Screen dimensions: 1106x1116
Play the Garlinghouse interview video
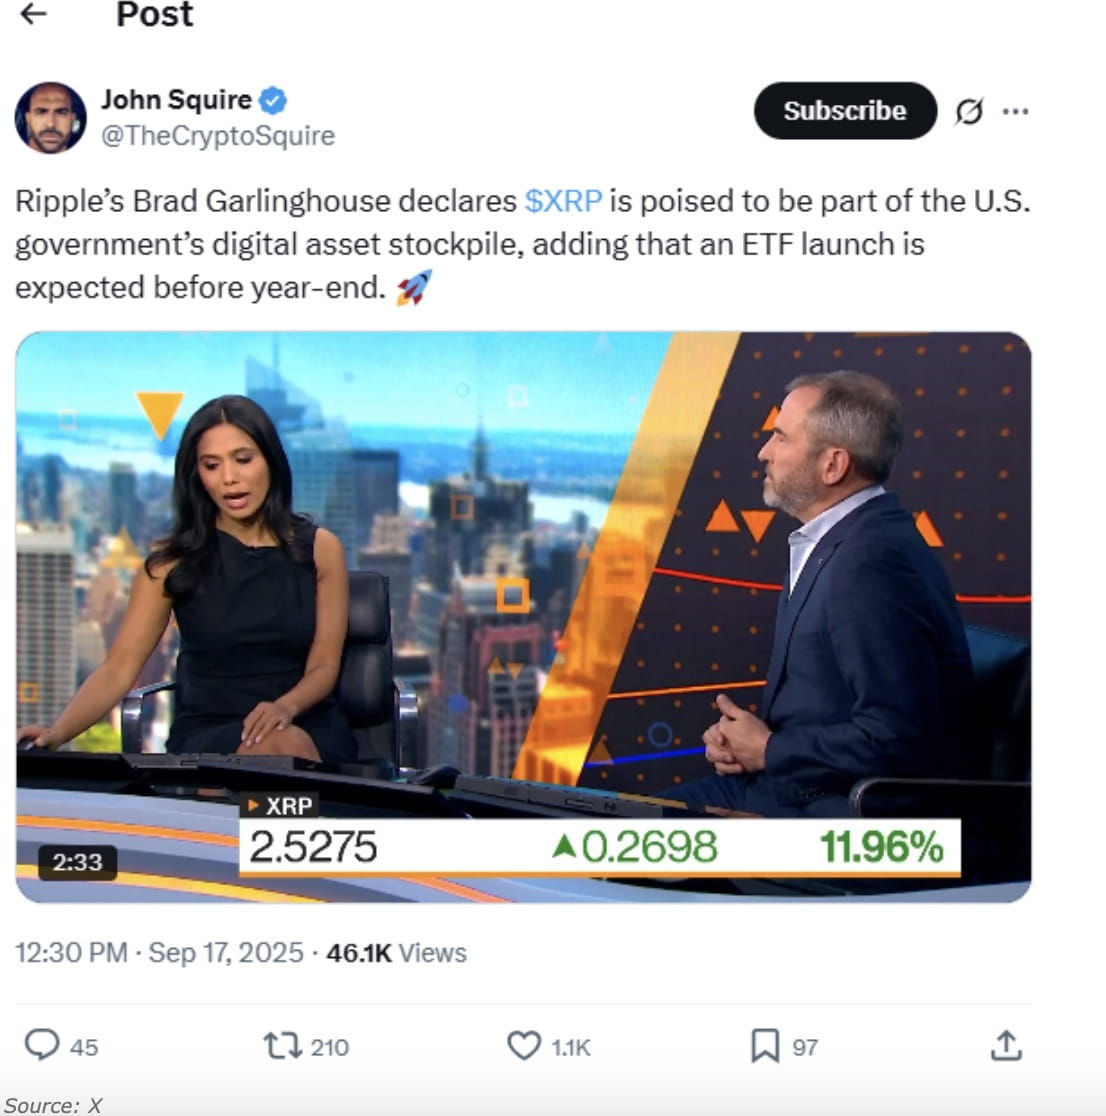[x=523, y=616]
